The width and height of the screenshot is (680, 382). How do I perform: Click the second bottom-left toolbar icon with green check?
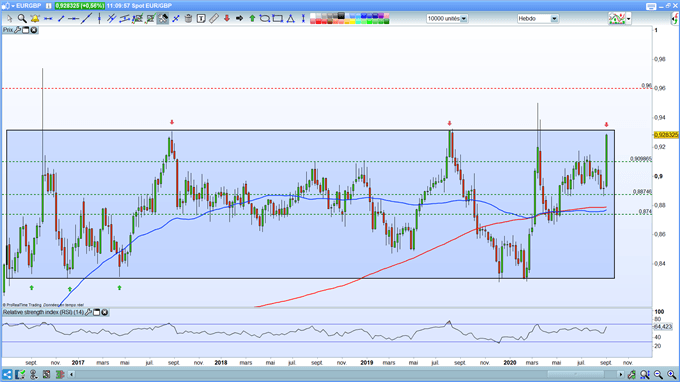pyautogui.click(x=20, y=374)
